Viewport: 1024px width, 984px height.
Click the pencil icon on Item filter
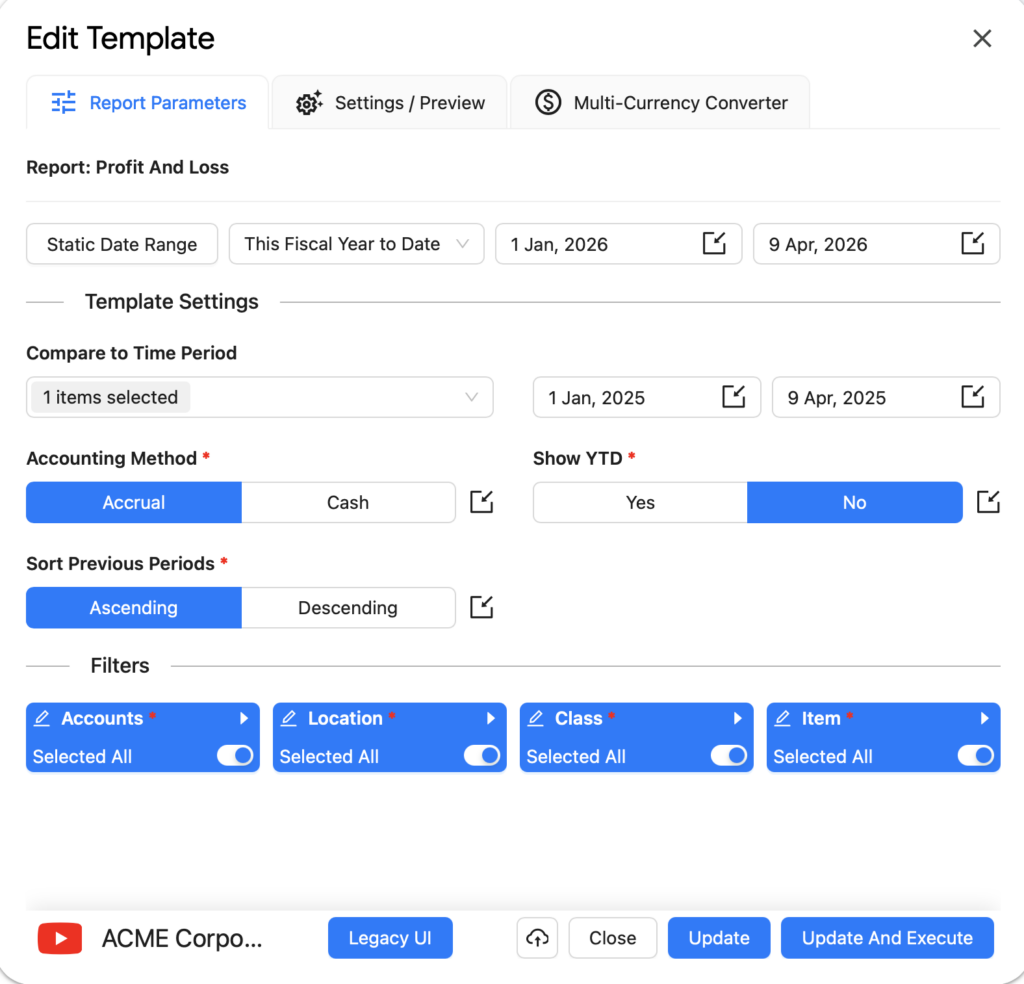[x=783, y=719]
